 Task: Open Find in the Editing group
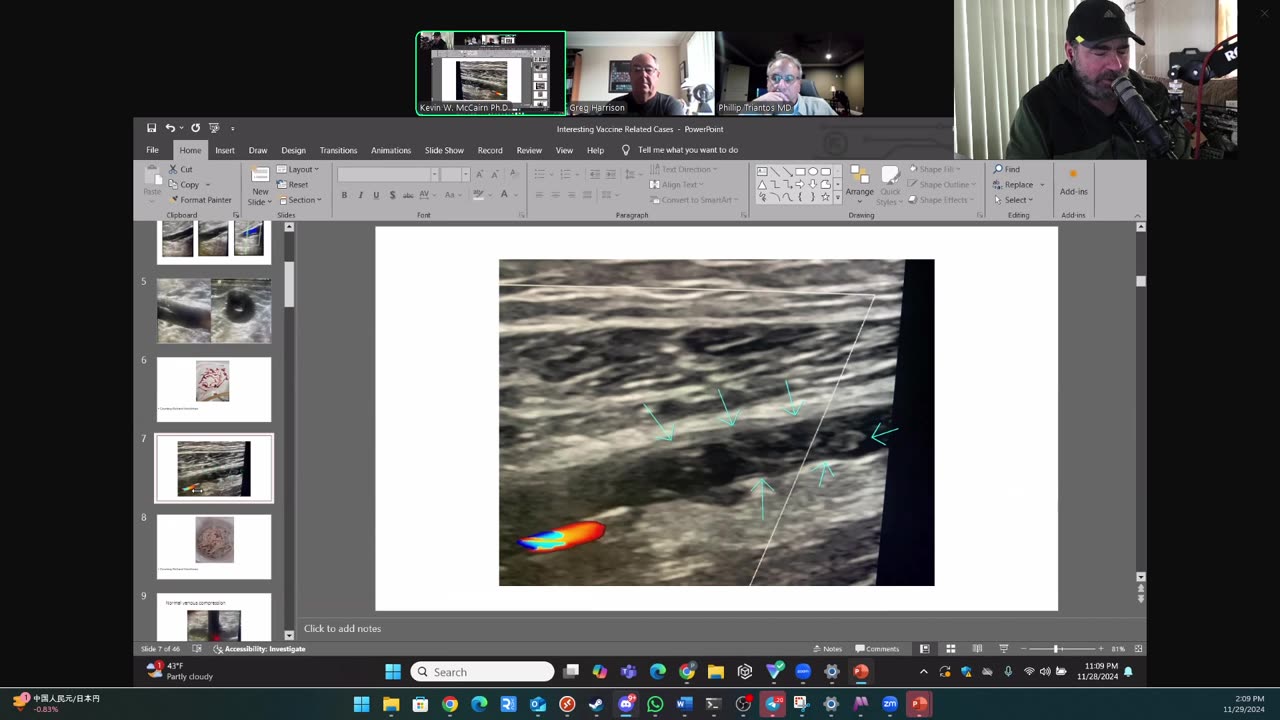[1007, 169]
